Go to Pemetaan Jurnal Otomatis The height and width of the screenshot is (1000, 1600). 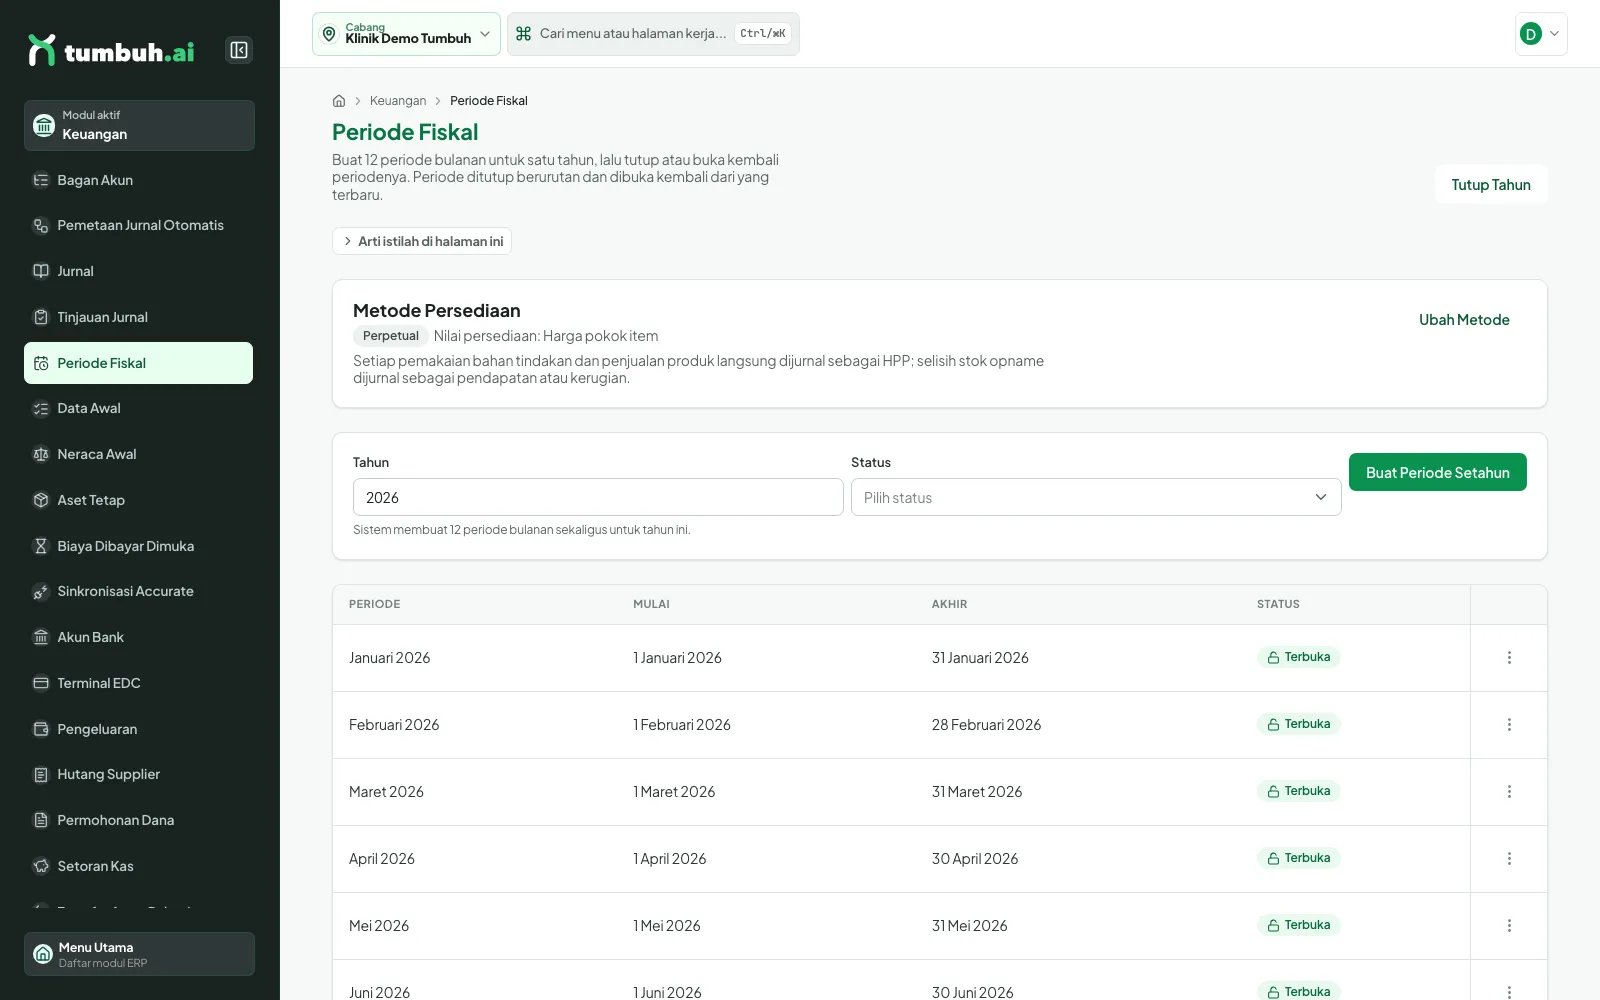(x=139, y=225)
